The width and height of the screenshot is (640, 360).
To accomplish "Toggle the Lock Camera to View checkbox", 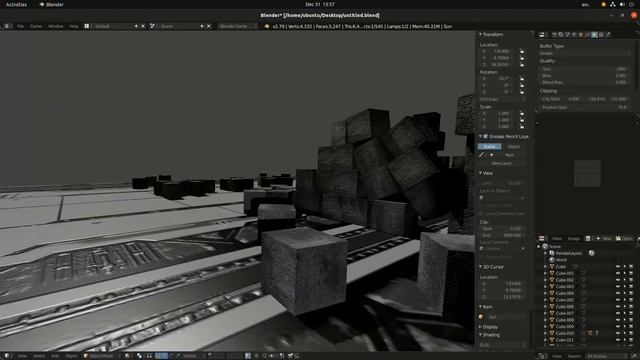I will (x=481, y=213).
